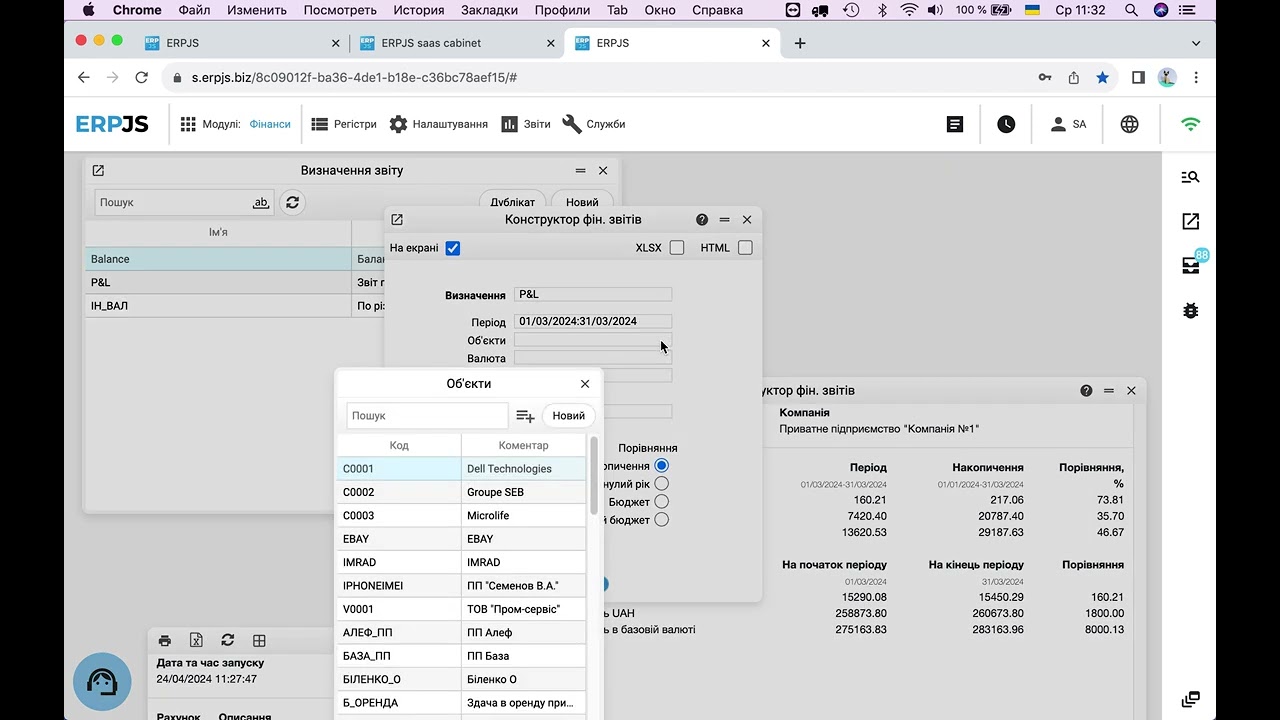Open the bug report icon in the right sidebar
Screen dimensions: 1280x720
click(1190, 310)
